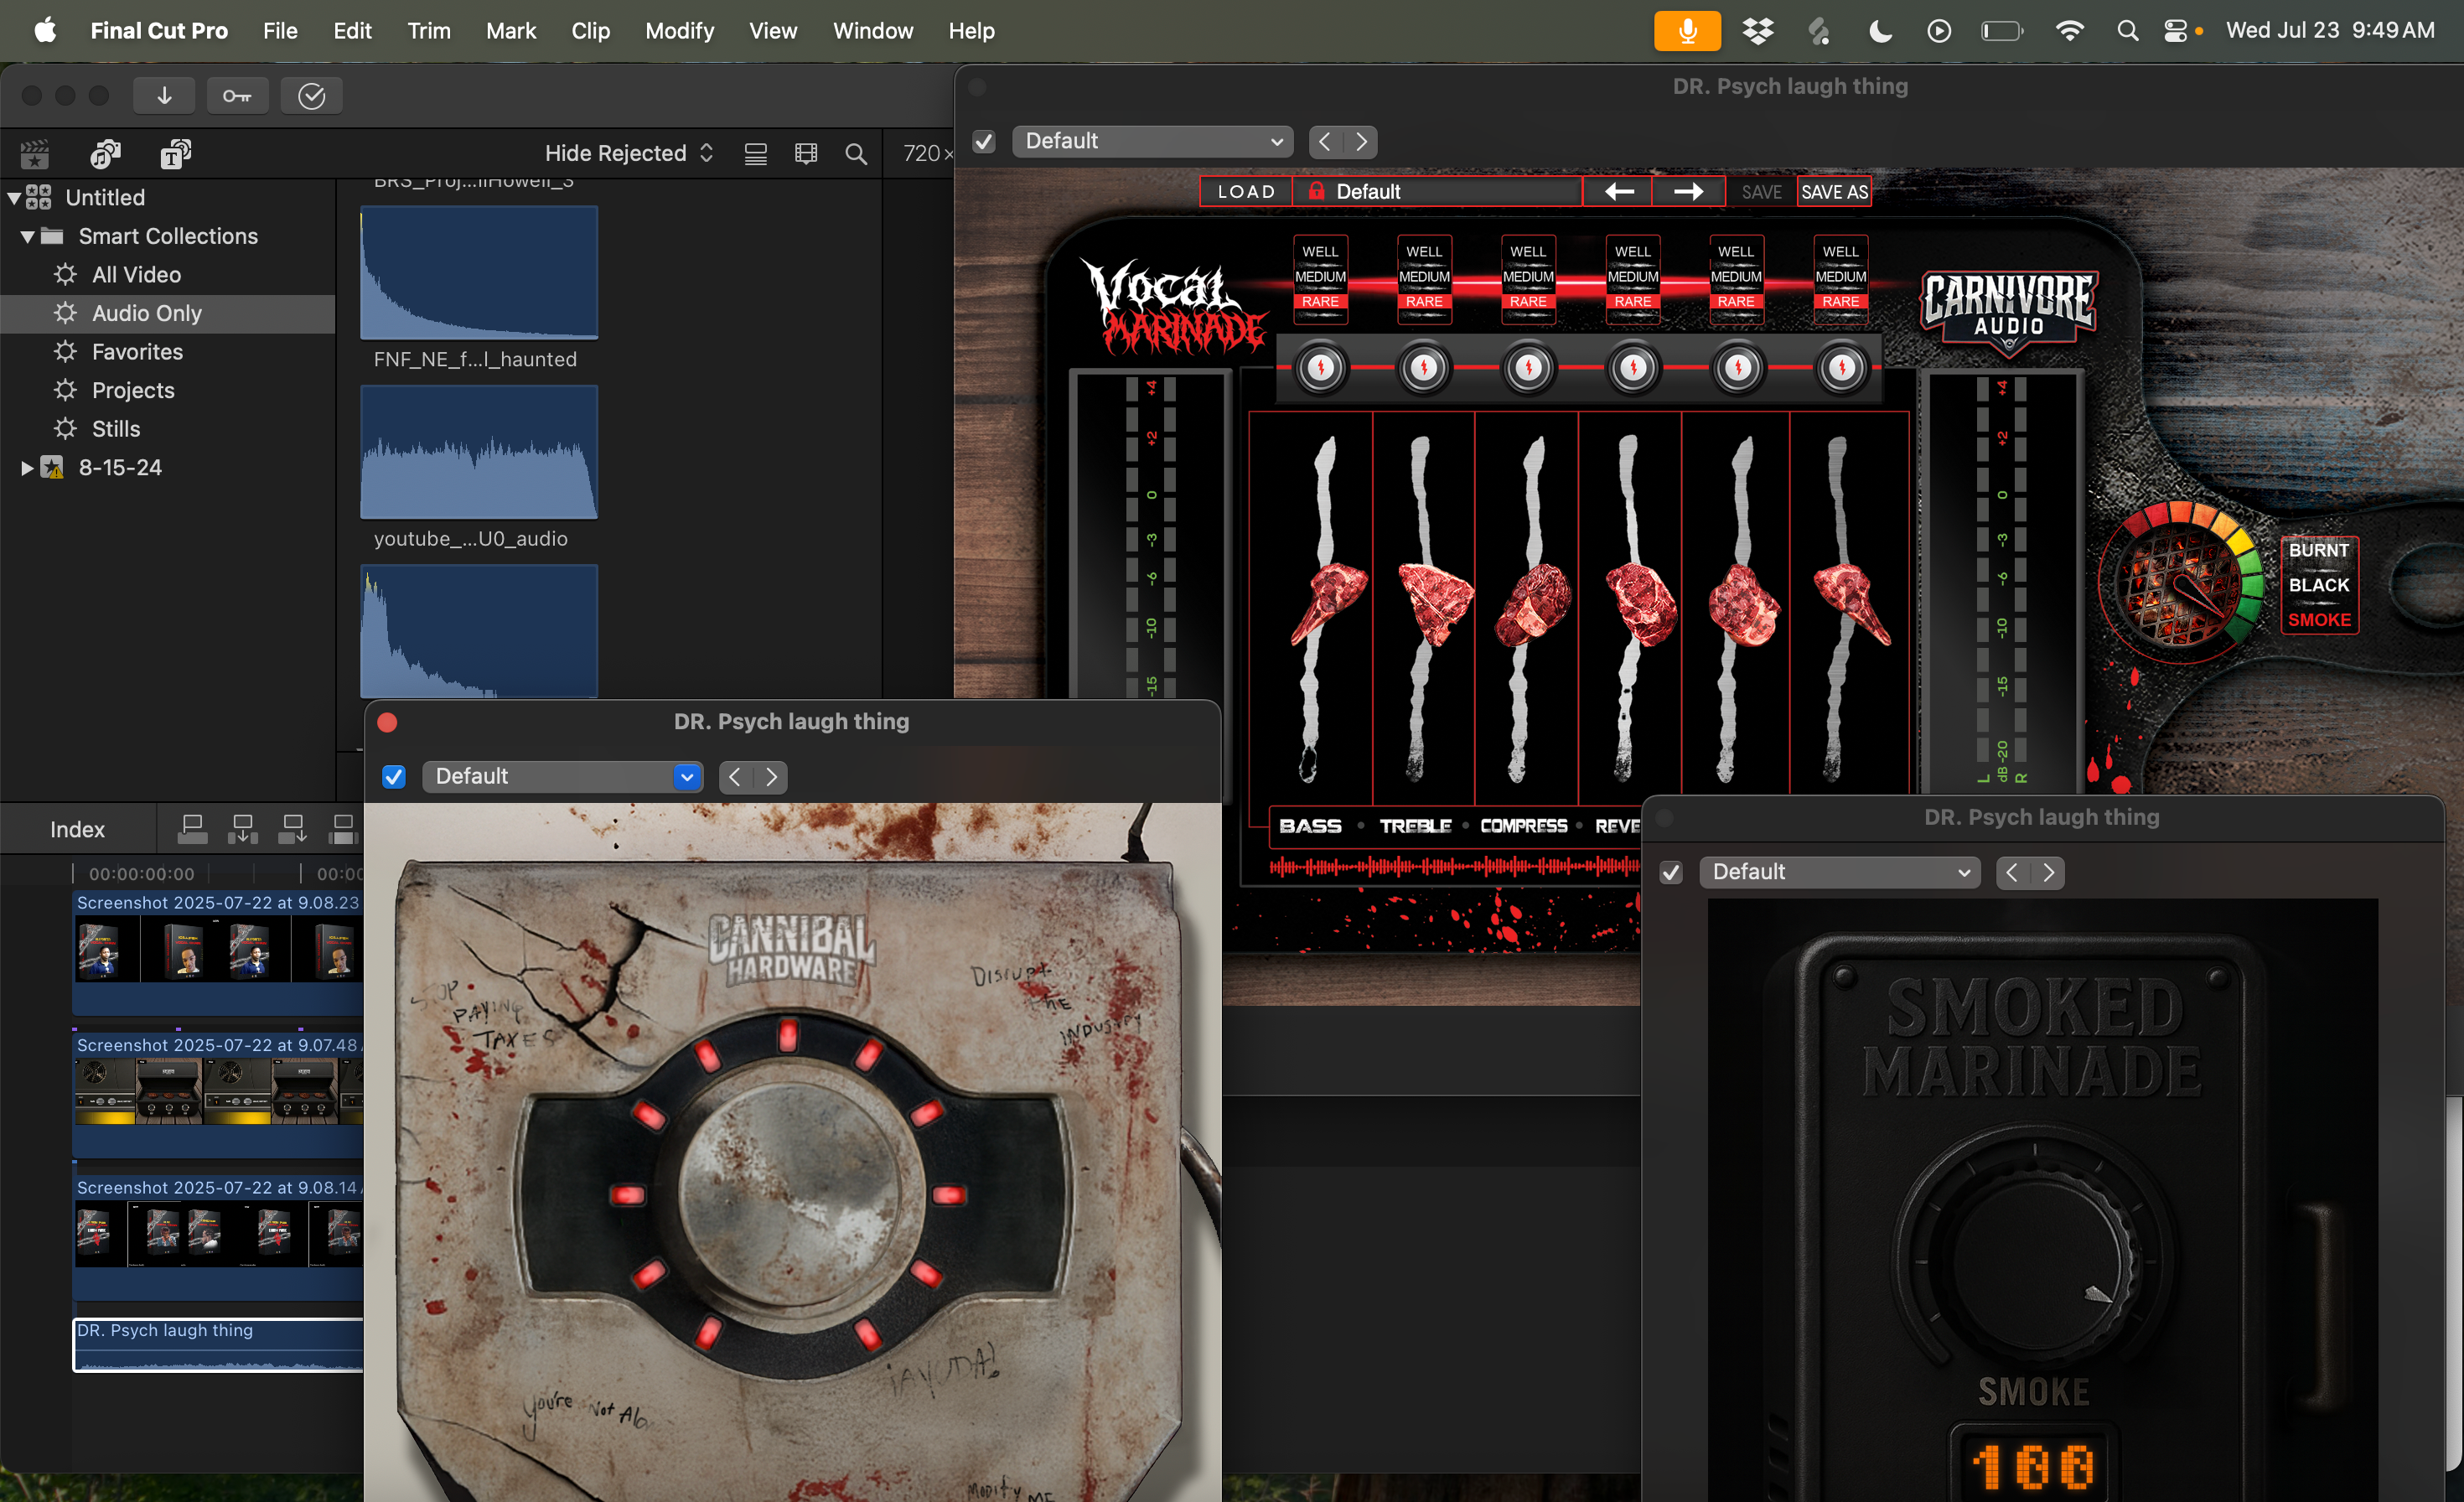Open the Hide Rejected filter dropdown
The height and width of the screenshot is (1502, 2464).
[629, 153]
